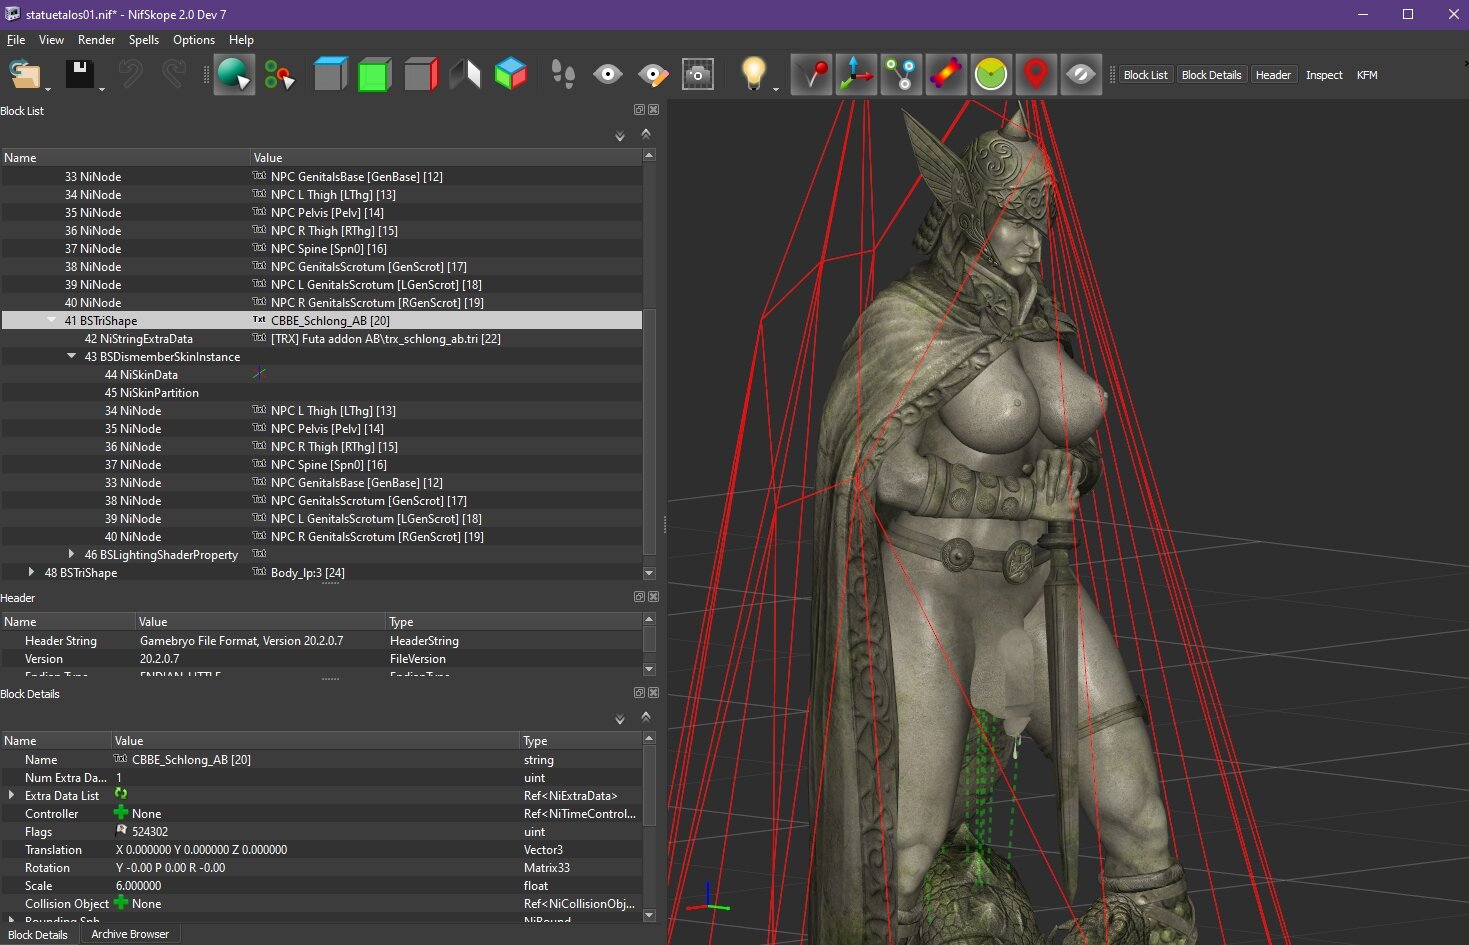Click Block Details expand-all down chevron

pyautogui.click(x=620, y=719)
